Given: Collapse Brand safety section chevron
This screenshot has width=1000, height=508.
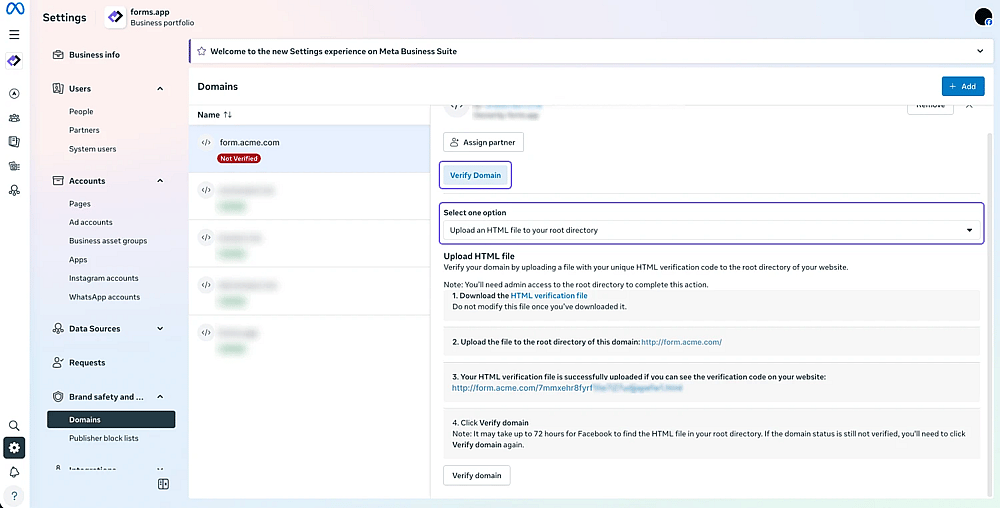Looking at the screenshot, I should [160, 396].
